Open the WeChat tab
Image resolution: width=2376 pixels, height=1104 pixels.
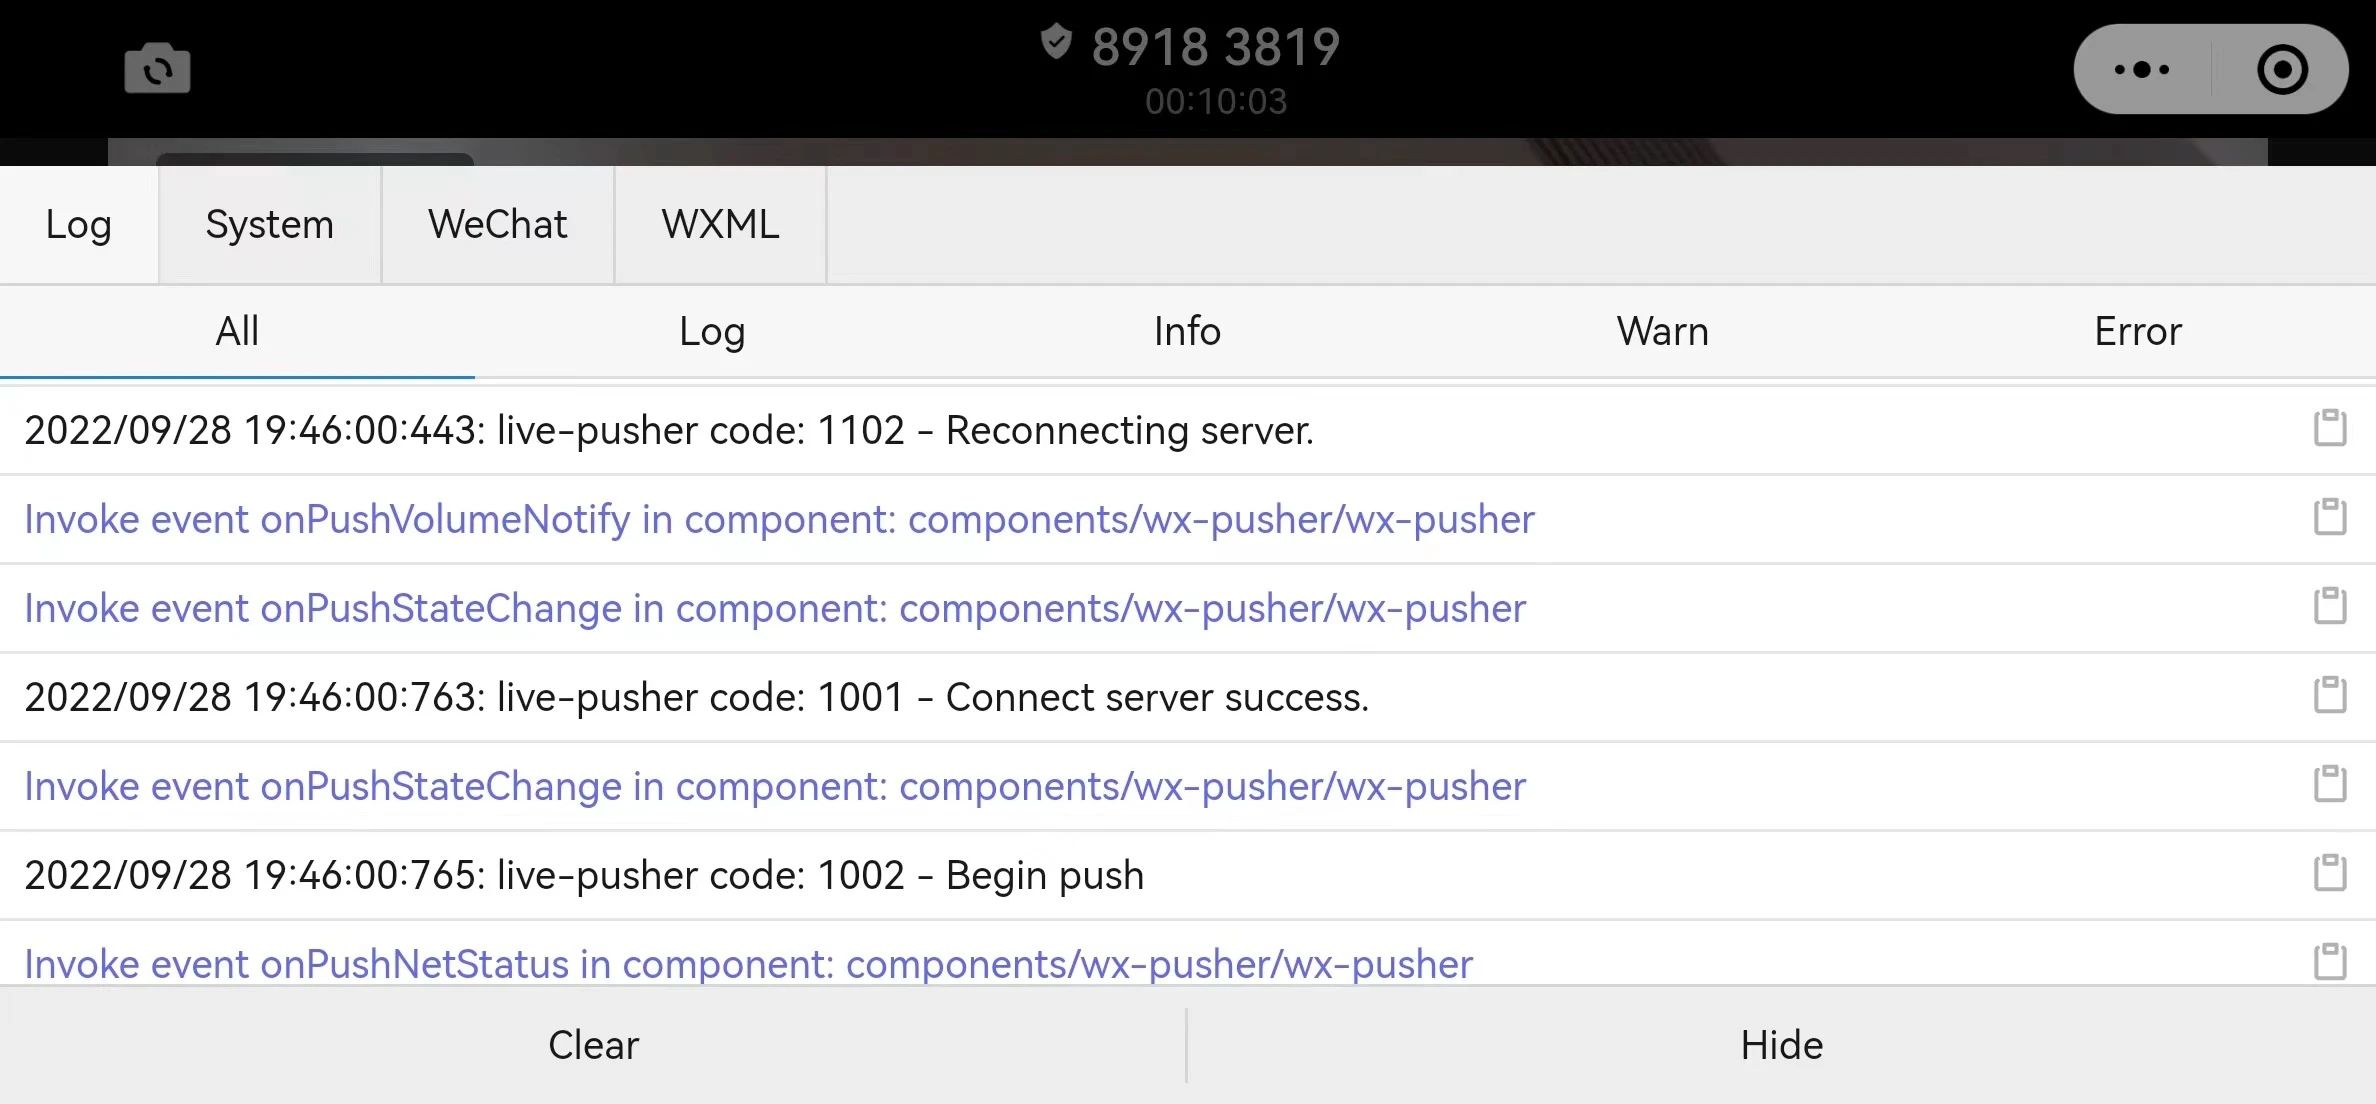point(497,224)
